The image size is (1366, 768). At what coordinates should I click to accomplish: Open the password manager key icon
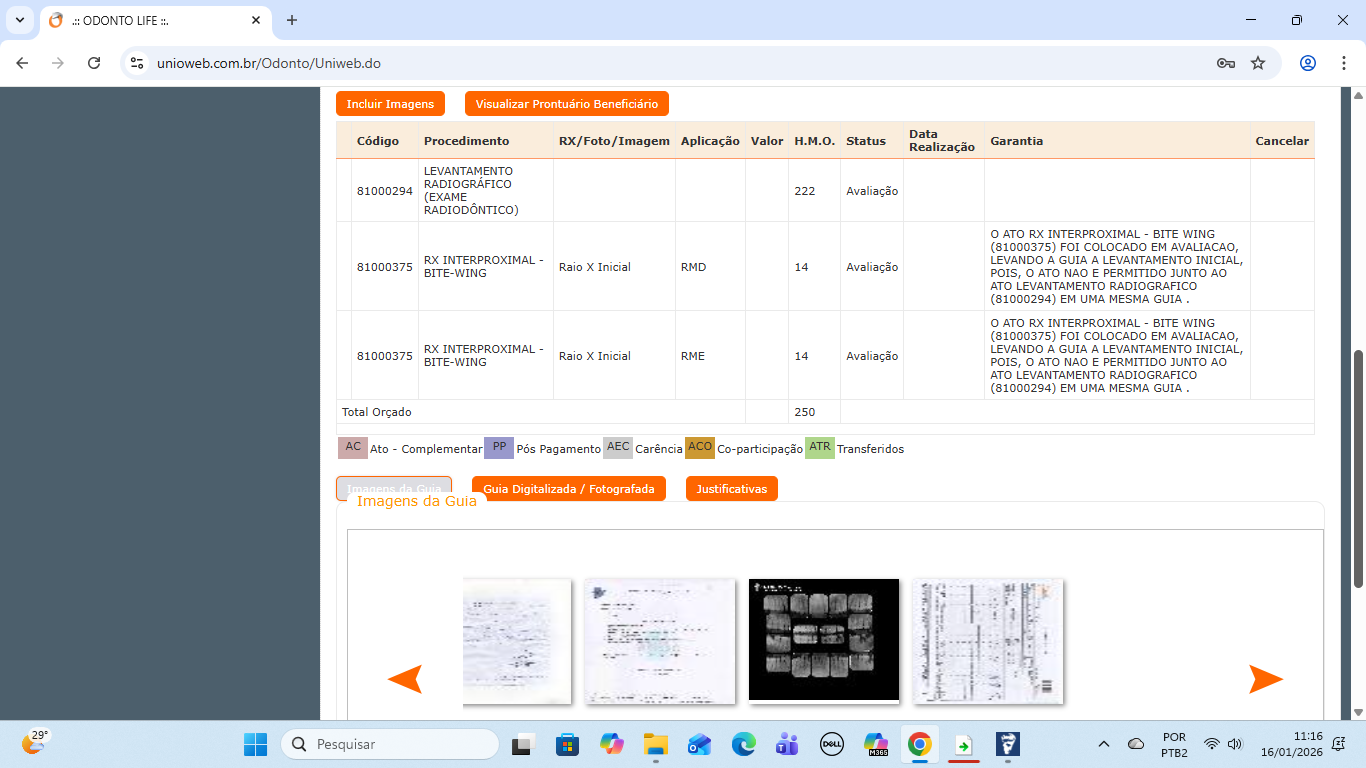coord(1225,63)
